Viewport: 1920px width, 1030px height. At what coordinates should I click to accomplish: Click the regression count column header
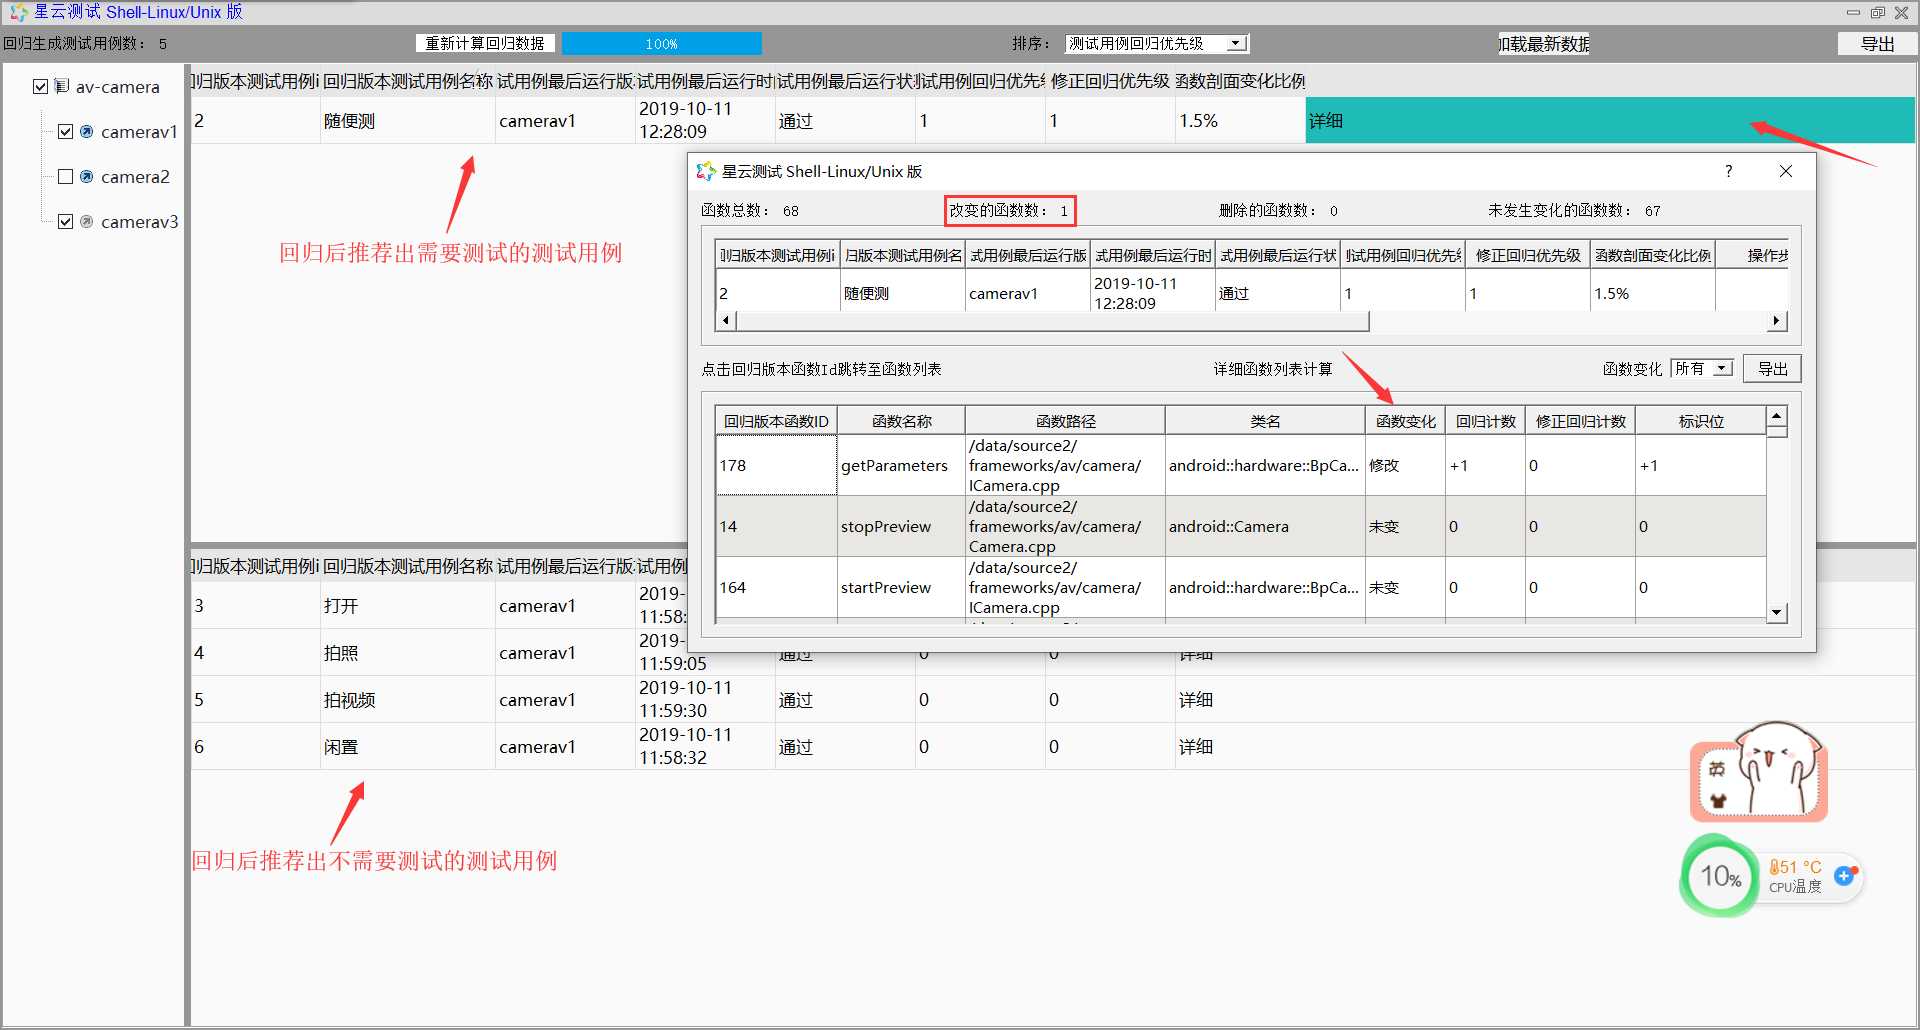(1485, 421)
